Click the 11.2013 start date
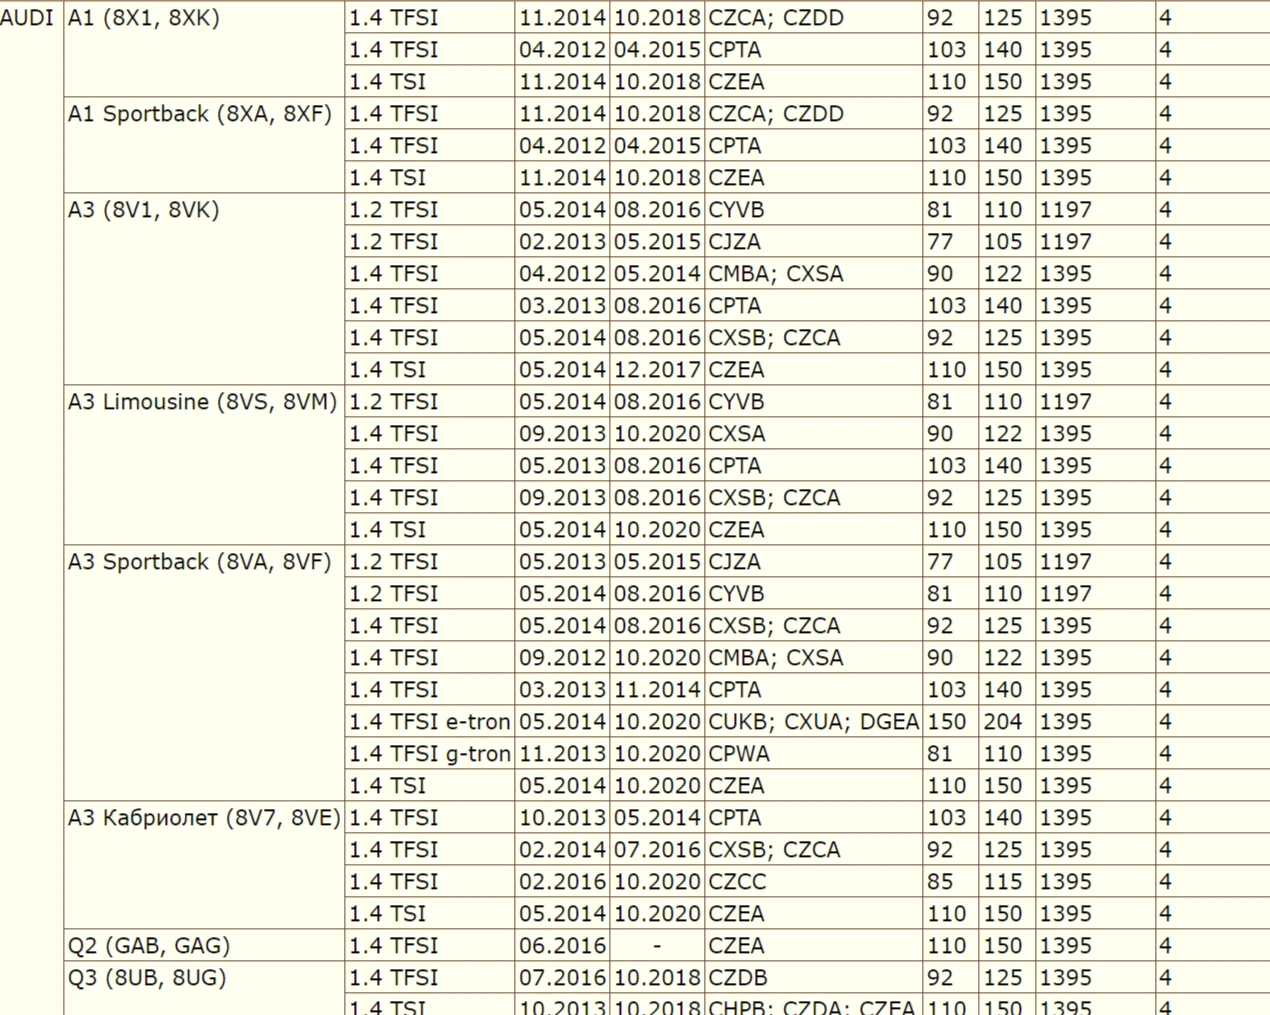 [x=563, y=754]
